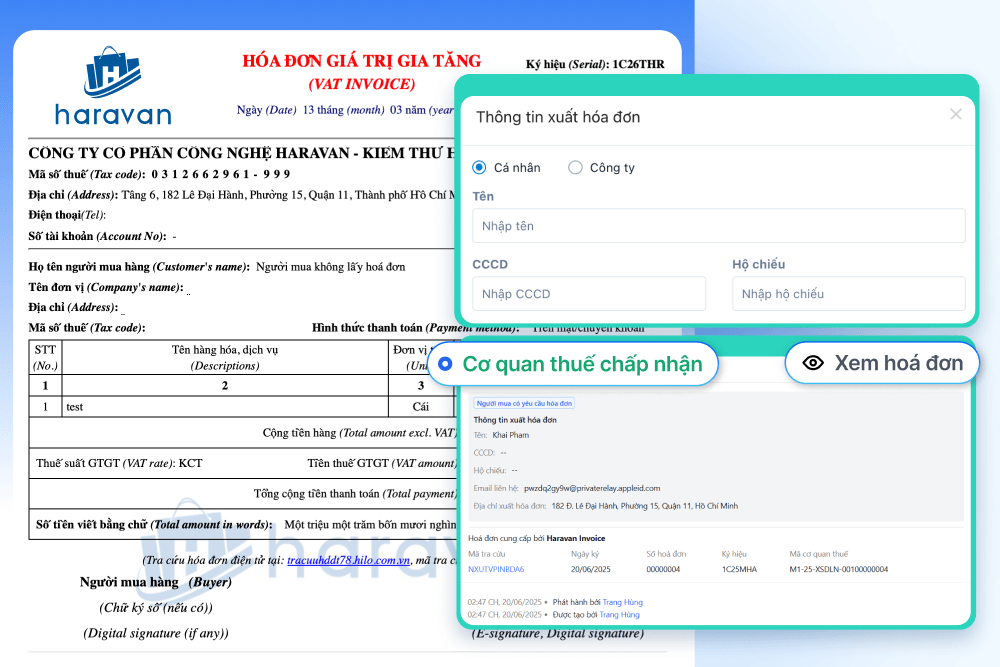This screenshot has height=667, width=1000.
Task: Click the HÓA ĐƠN GIÁ TRỊ GIA TĂNG title
Action: (x=362, y=61)
